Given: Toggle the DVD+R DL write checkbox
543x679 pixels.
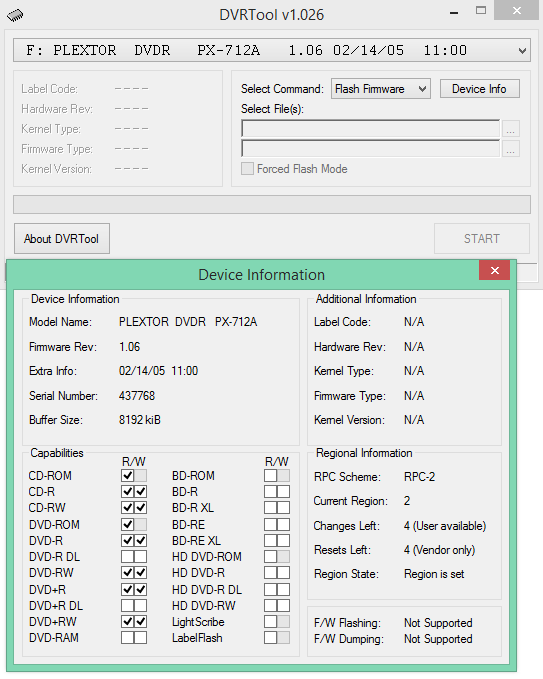Looking at the screenshot, I should pyautogui.click(x=140, y=605).
